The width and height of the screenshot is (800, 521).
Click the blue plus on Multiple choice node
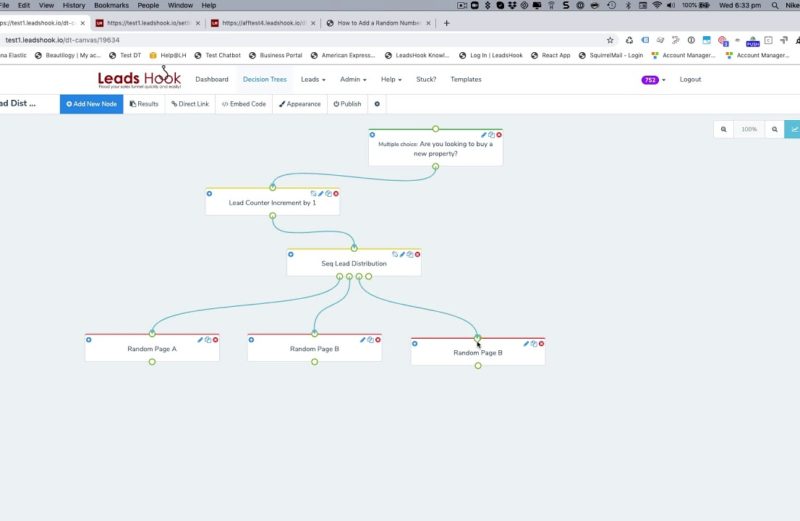point(372,135)
